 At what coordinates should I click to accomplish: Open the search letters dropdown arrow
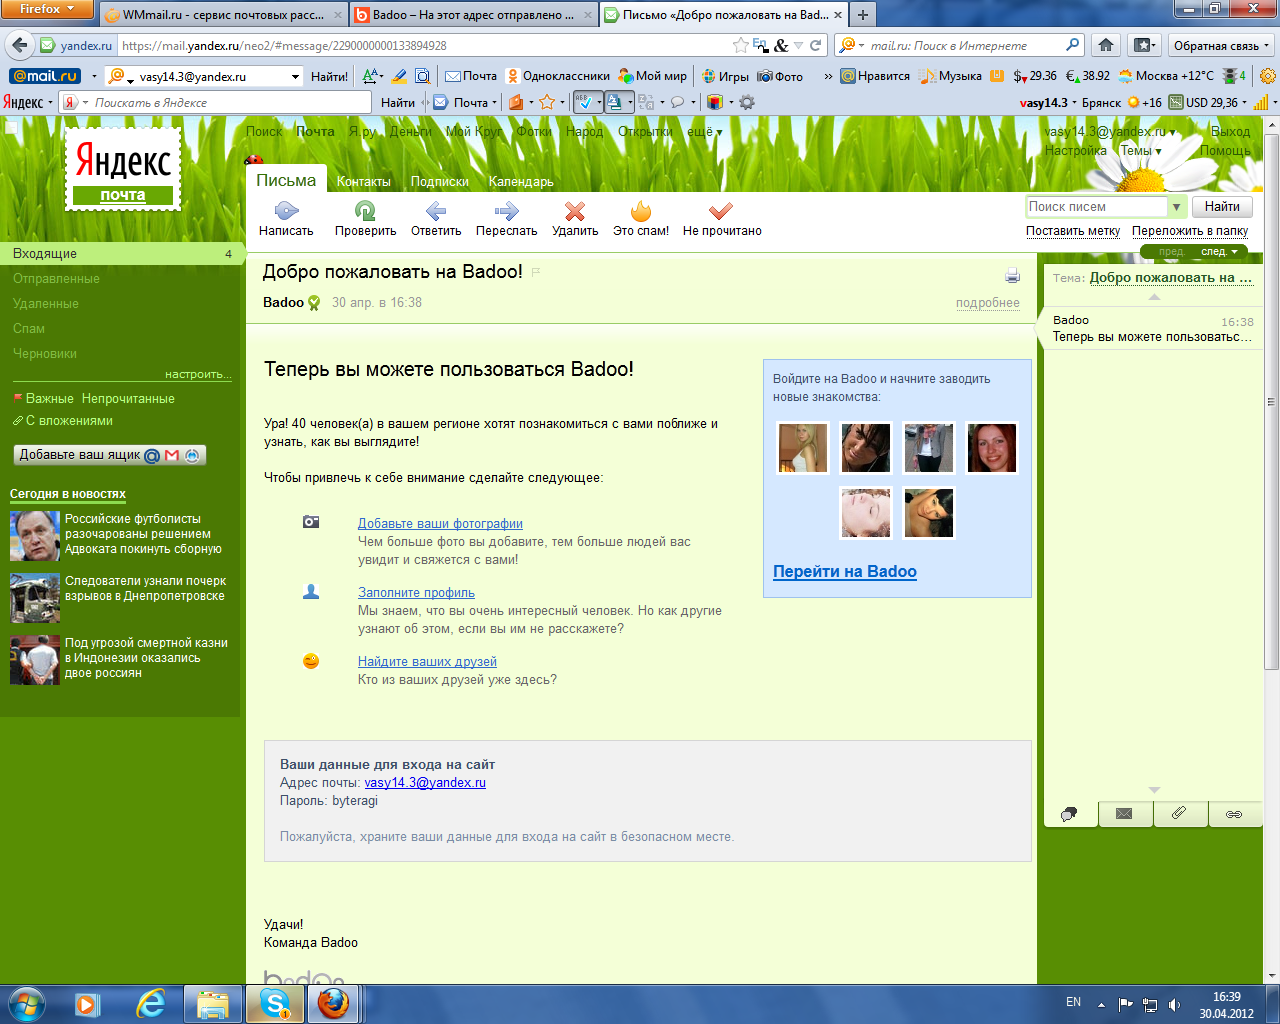tap(1176, 207)
